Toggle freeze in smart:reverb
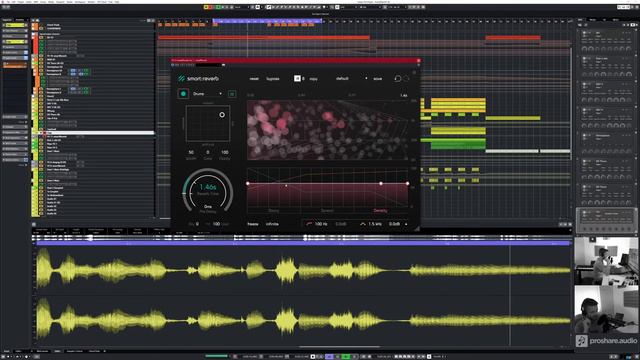Screen dimensions: 640x360 pyautogui.click(x=253, y=224)
